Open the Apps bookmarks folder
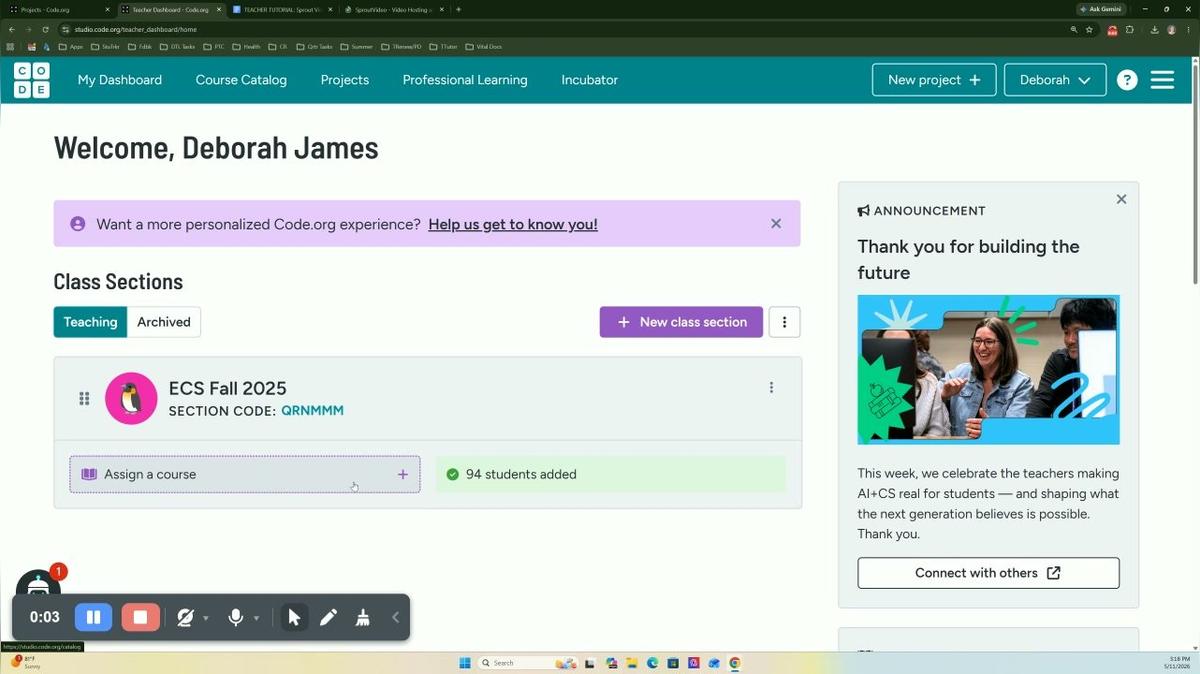 click(x=71, y=46)
